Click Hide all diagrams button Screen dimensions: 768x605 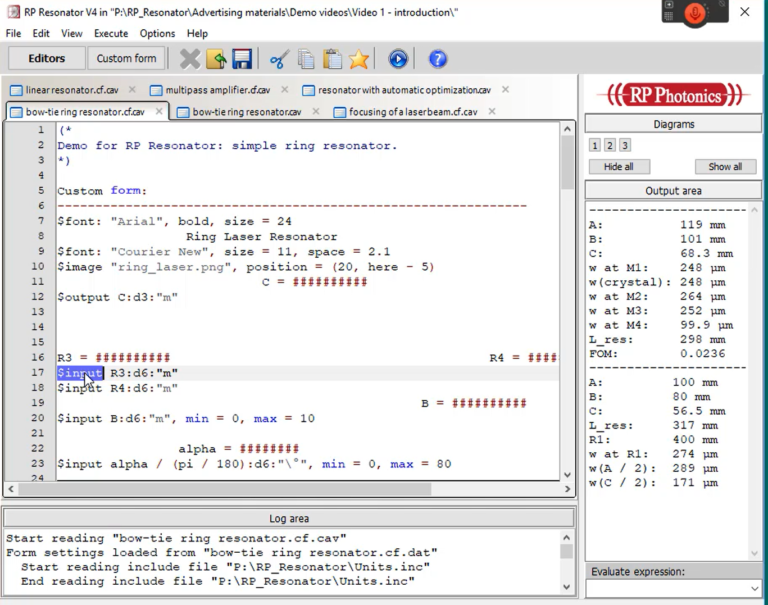[x=619, y=167]
